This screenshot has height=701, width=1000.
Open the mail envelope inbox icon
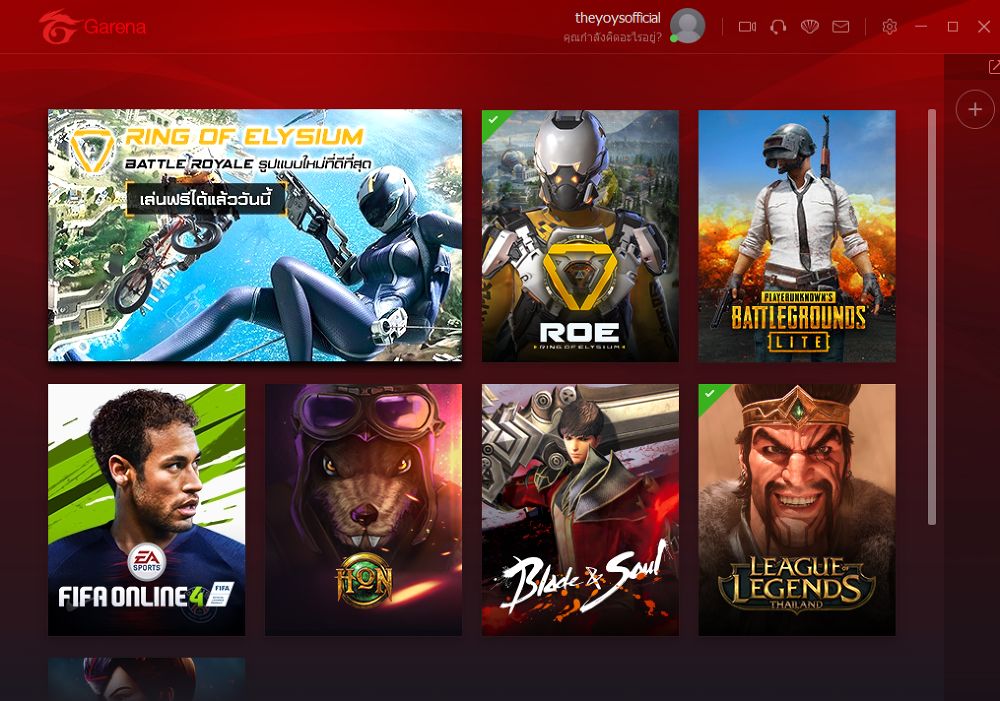point(841,27)
